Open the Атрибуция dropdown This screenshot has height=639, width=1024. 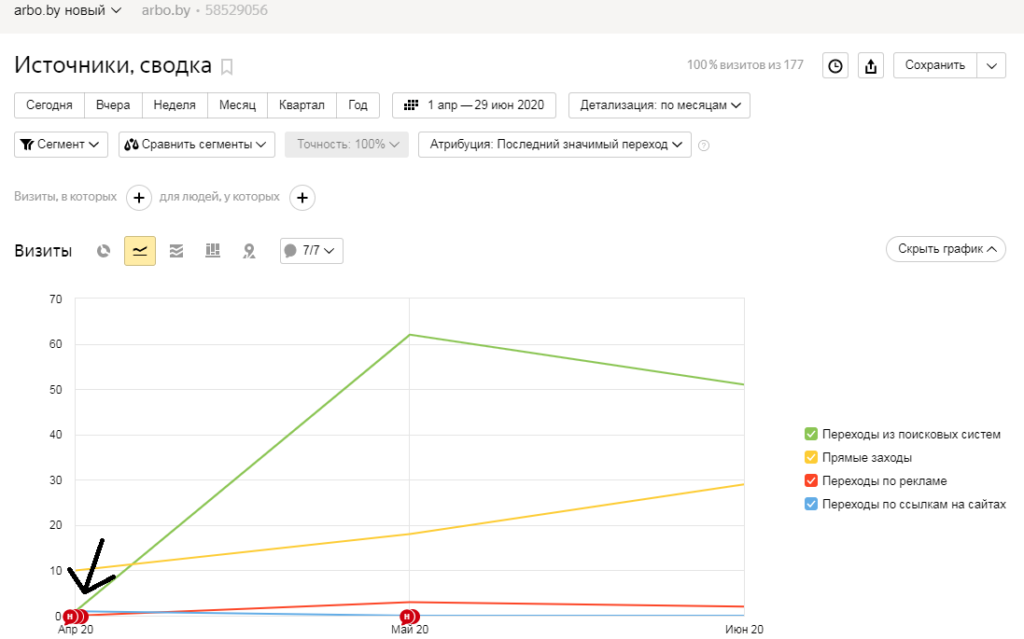coord(555,144)
